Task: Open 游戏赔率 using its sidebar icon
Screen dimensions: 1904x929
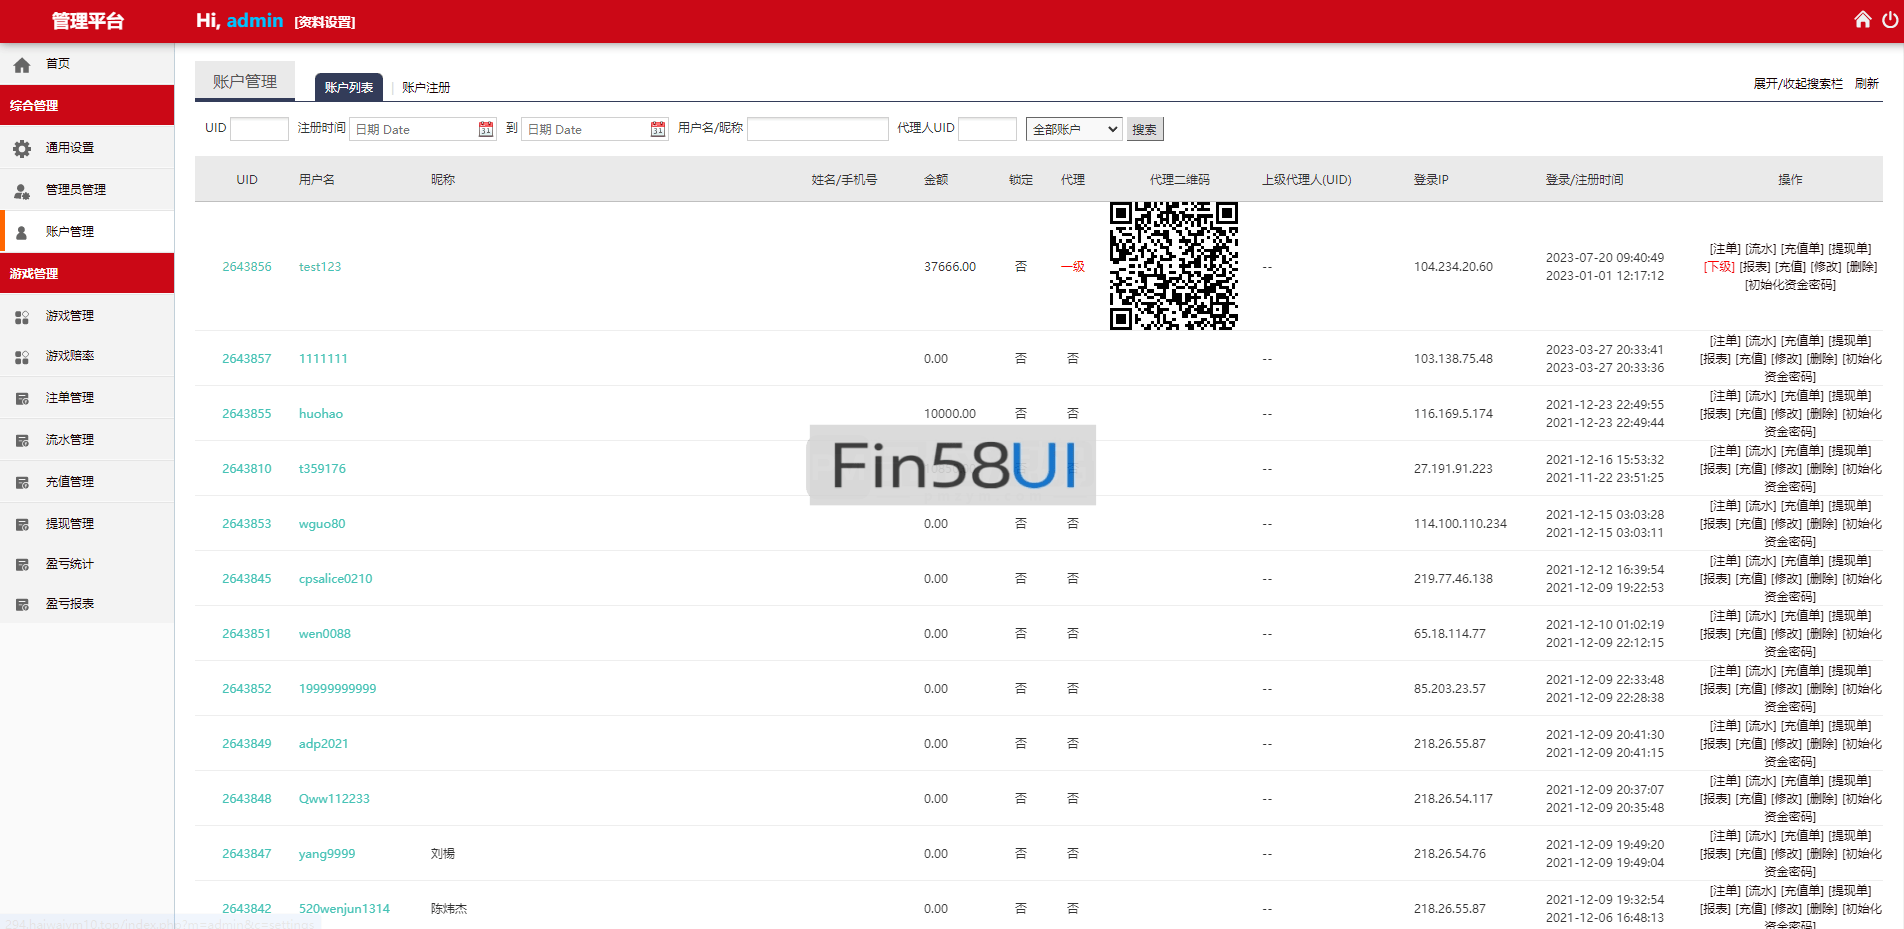Action: coord(22,355)
